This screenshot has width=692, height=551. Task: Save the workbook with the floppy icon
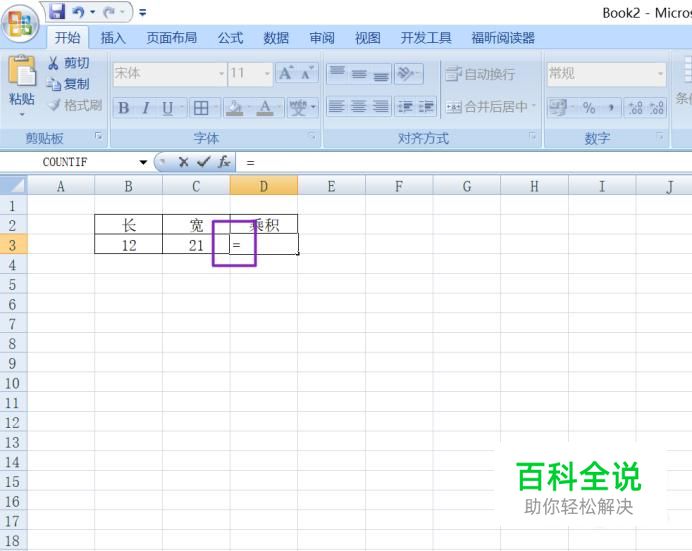[x=57, y=11]
